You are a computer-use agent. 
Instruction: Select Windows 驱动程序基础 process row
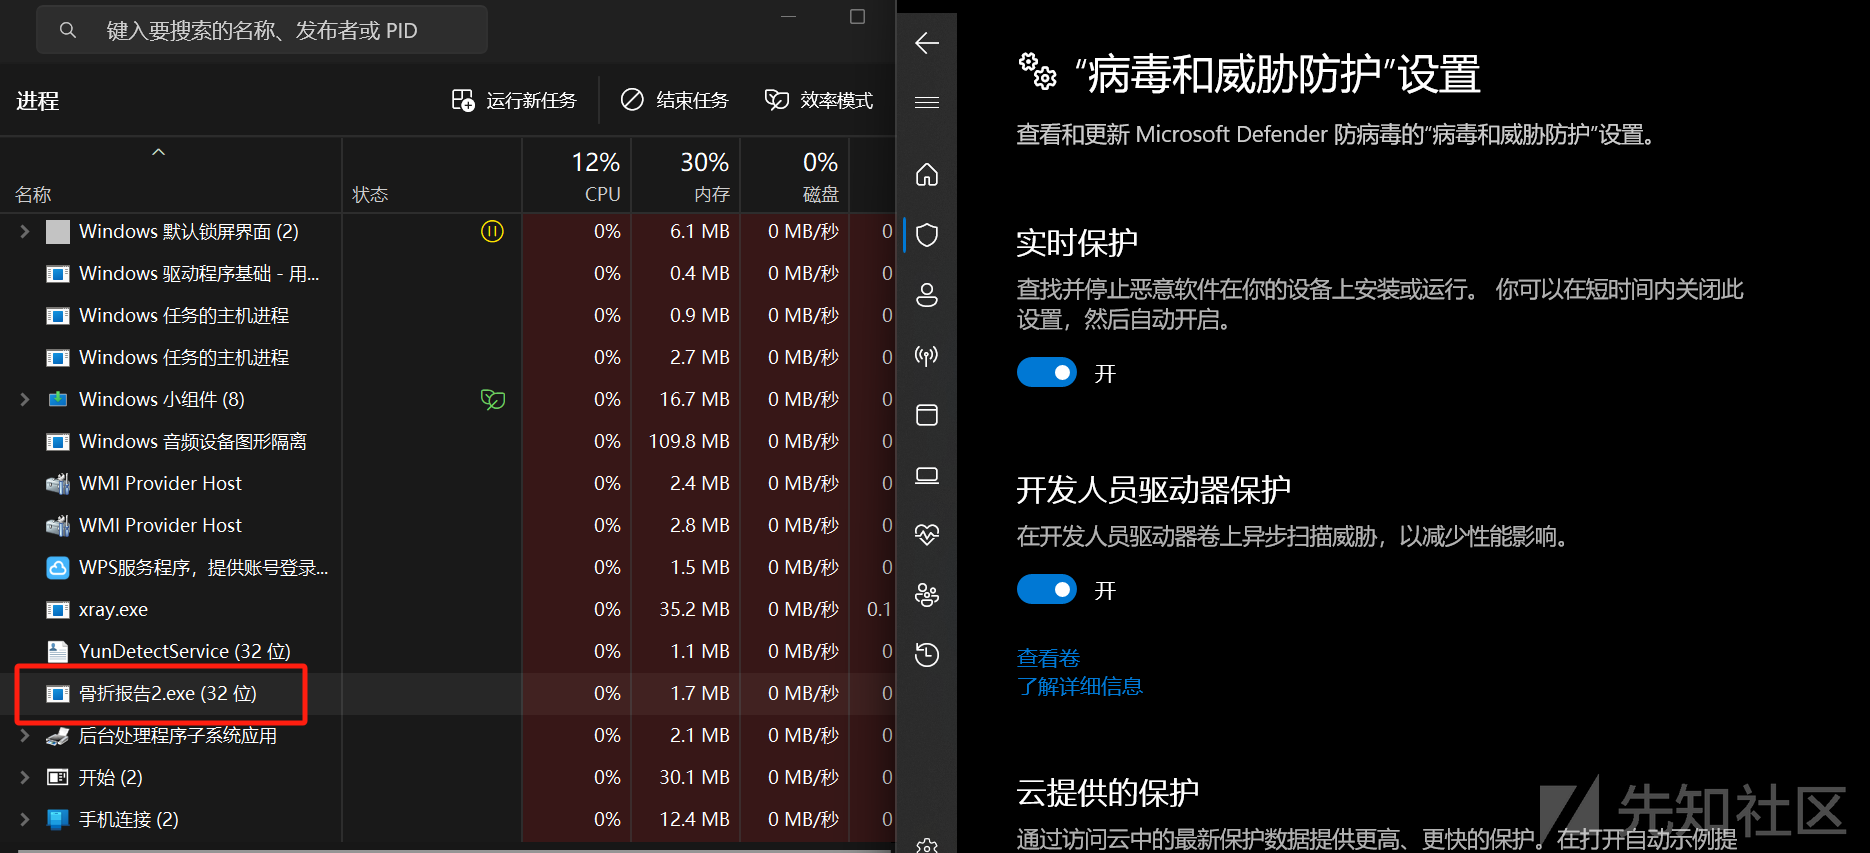[x=446, y=273]
